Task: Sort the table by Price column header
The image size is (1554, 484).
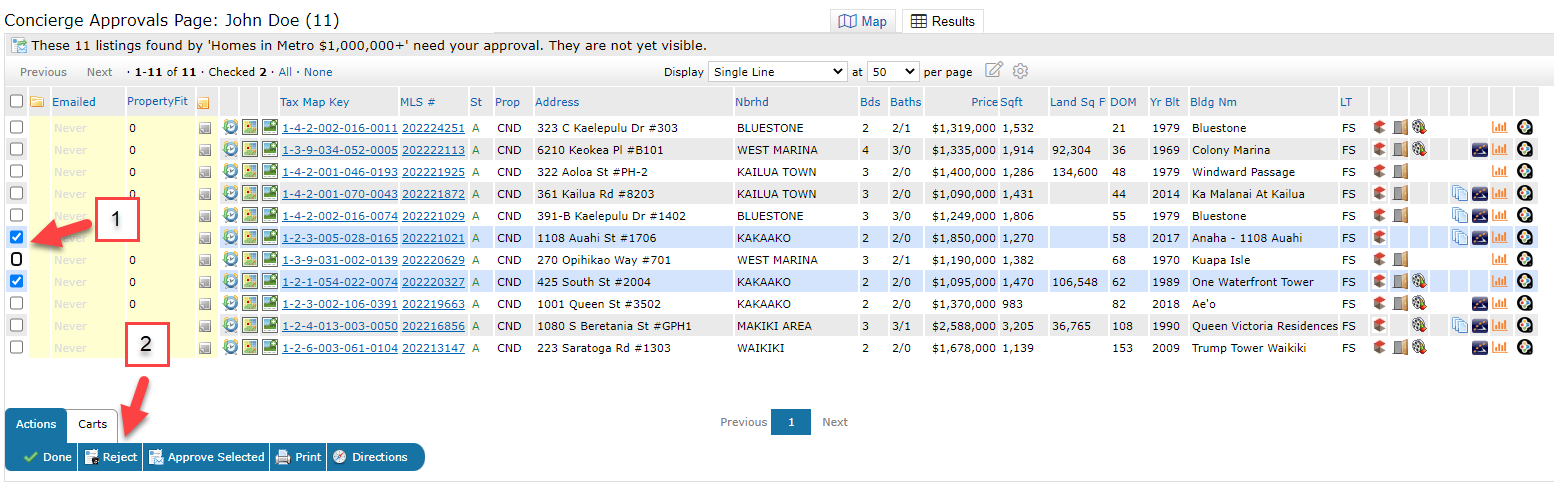Action: (x=984, y=102)
